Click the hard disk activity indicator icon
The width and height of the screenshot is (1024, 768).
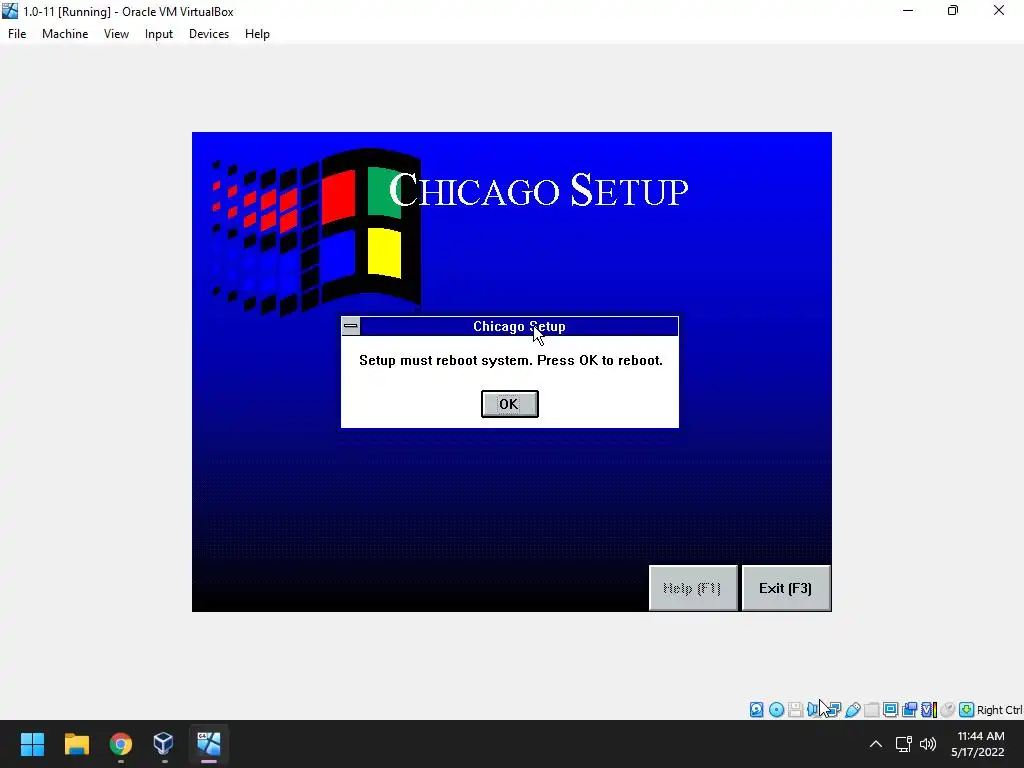(x=756, y=710)
